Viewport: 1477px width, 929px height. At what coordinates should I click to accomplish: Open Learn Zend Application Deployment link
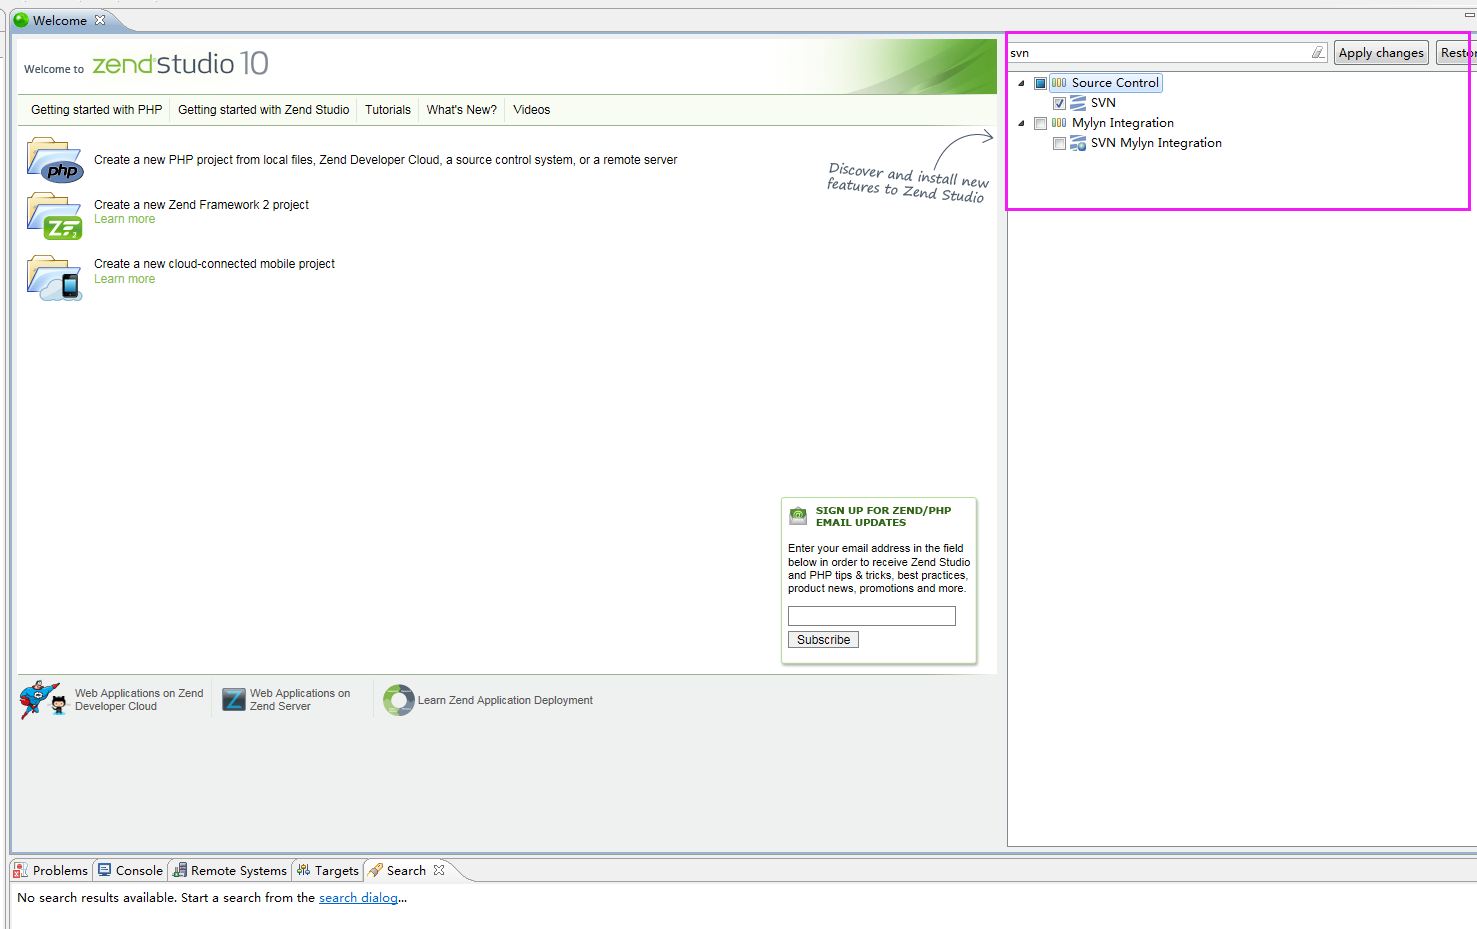[505, 700]
